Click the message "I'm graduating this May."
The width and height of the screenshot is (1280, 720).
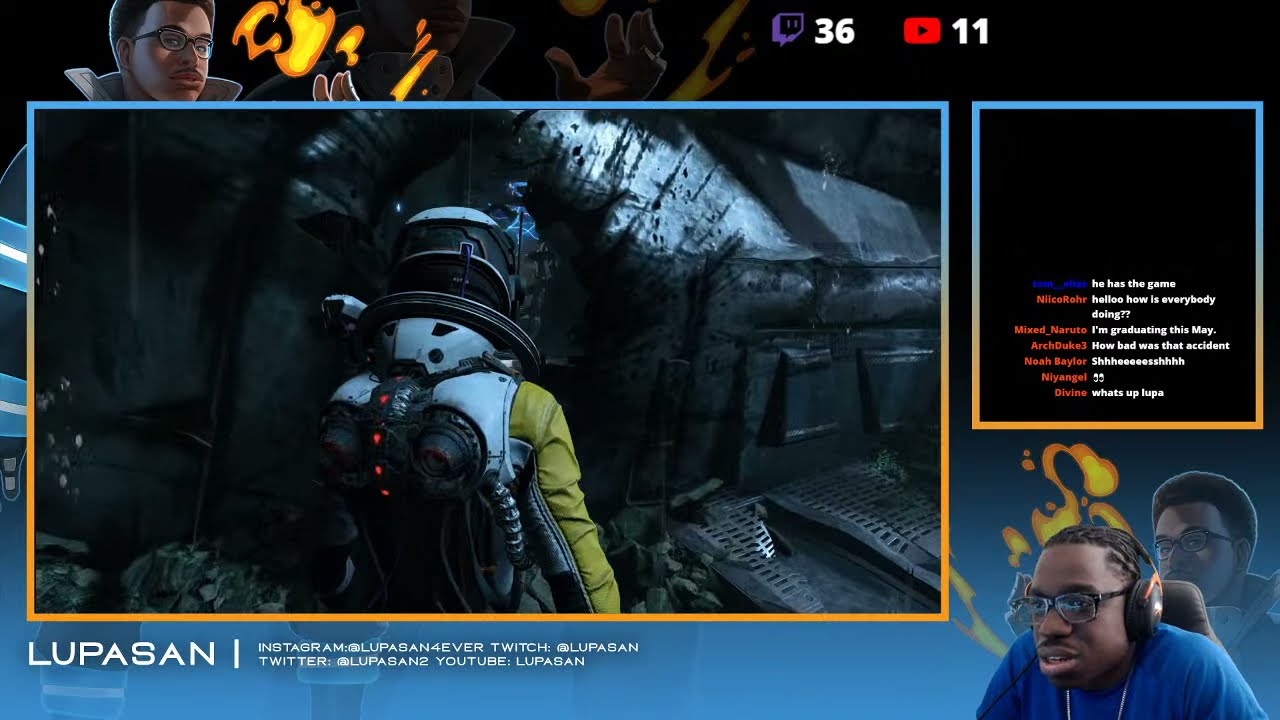[1154, 330]
